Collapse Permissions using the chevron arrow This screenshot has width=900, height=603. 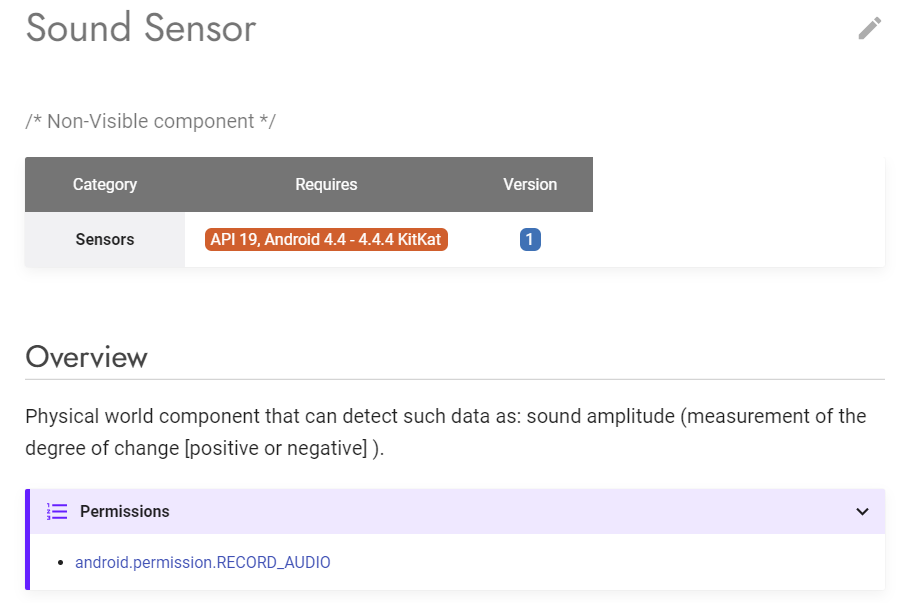[x=862, y=511]
